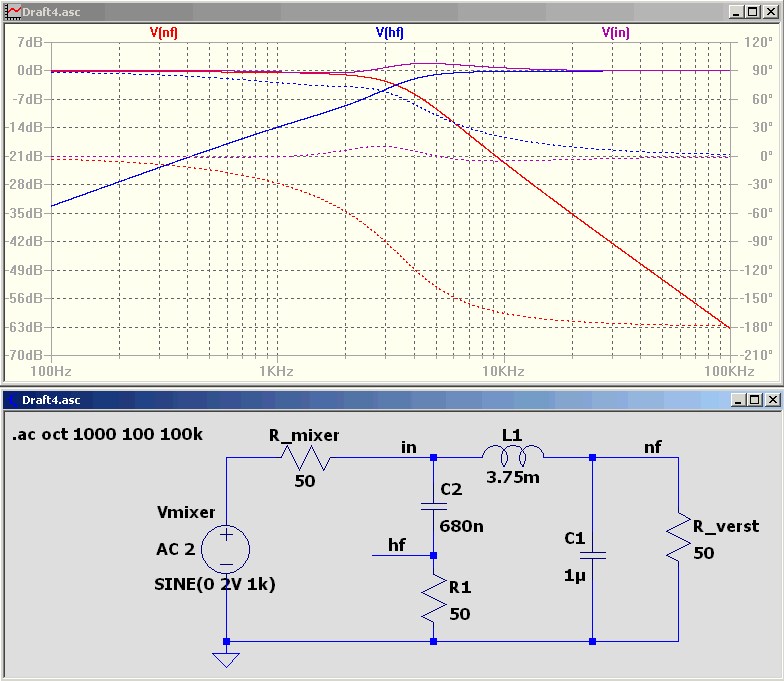Click the hf net label
Viewport: 784px width, 681px height.
(x=396, y=544)
